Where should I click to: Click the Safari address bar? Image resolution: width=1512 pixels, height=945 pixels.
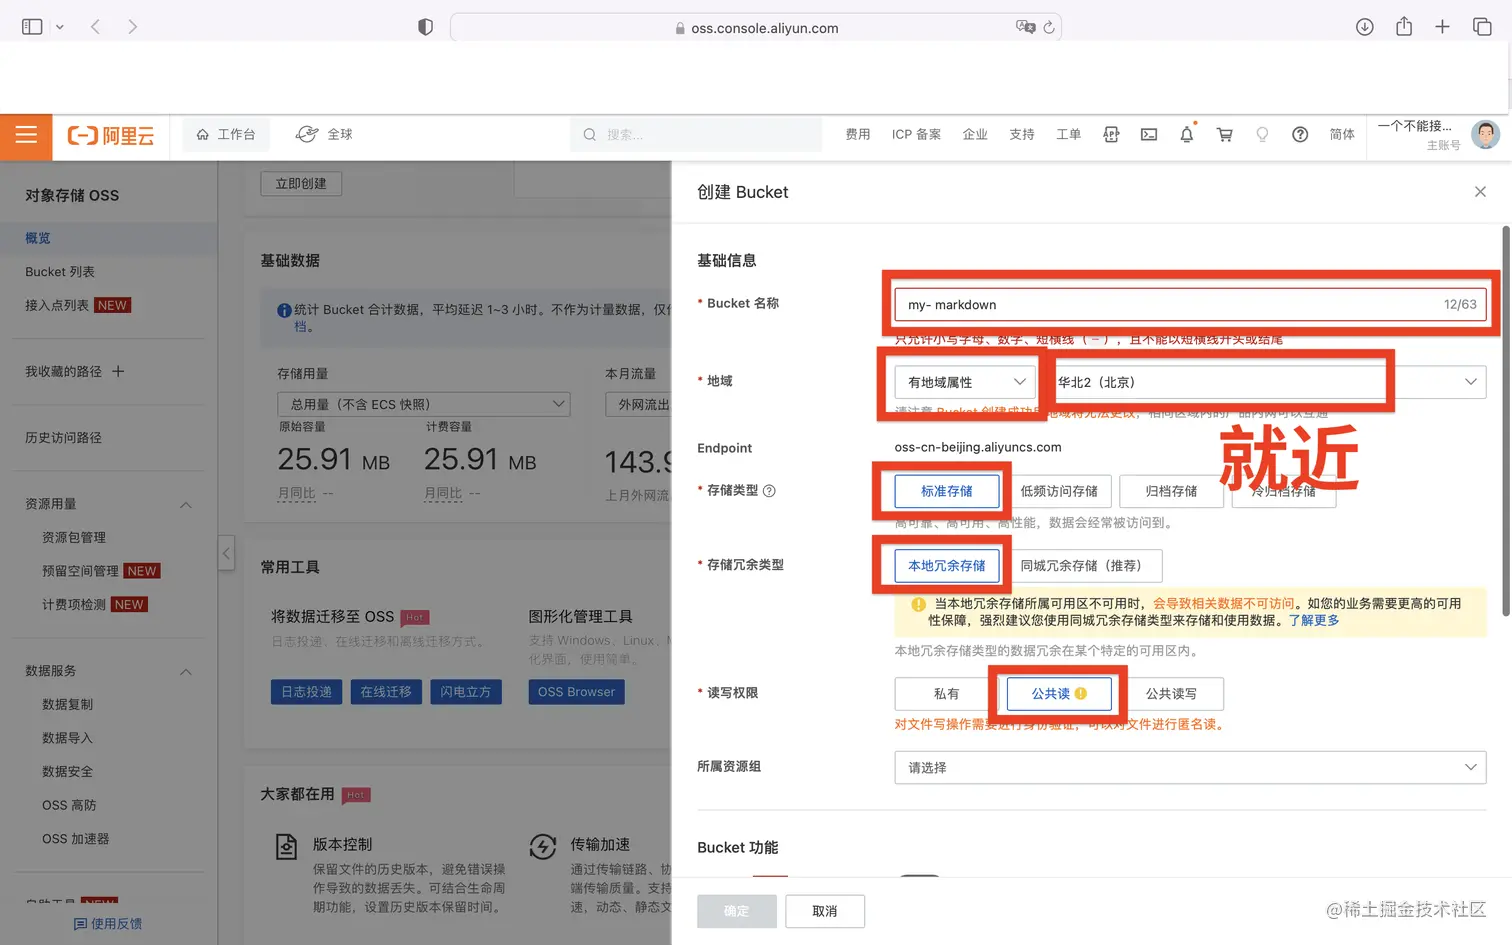click(756, 27)
